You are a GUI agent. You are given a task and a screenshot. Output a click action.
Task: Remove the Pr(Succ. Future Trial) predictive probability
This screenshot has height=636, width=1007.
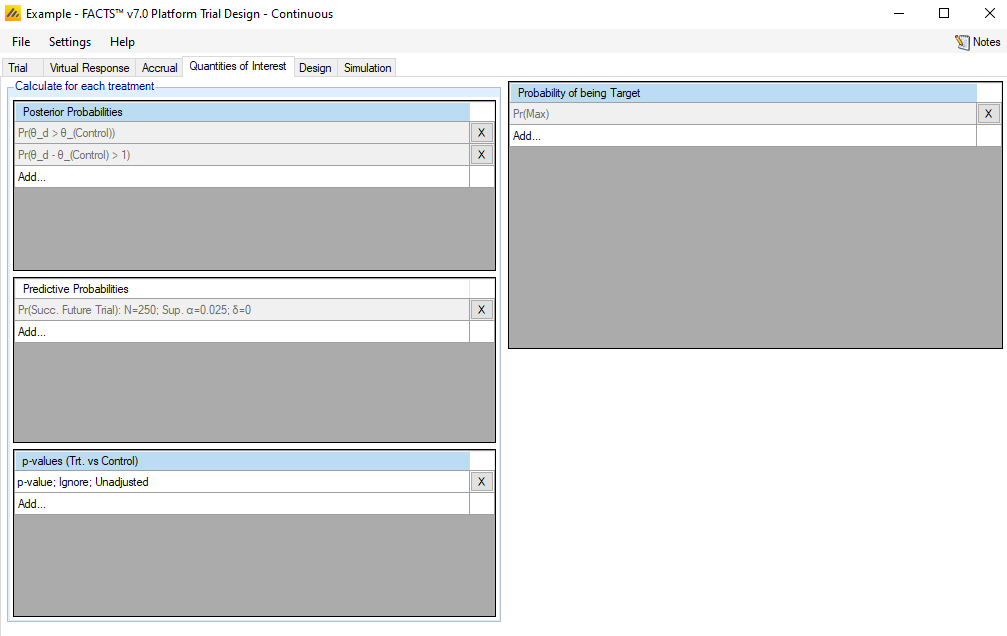click(x=481, y=310)
